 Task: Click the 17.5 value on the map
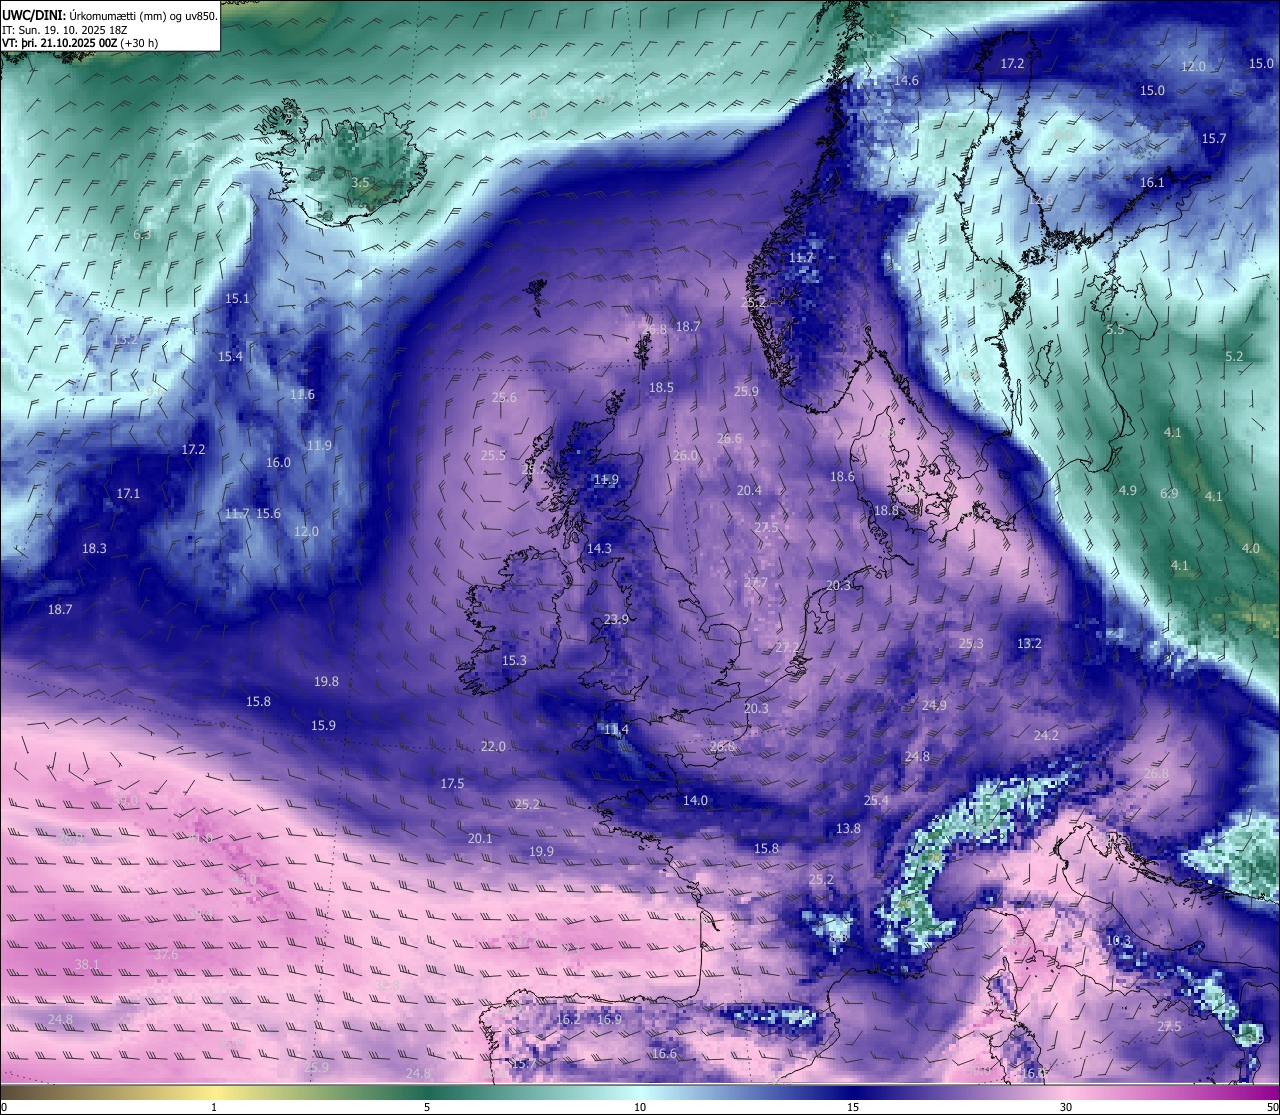tap(452, 783)
